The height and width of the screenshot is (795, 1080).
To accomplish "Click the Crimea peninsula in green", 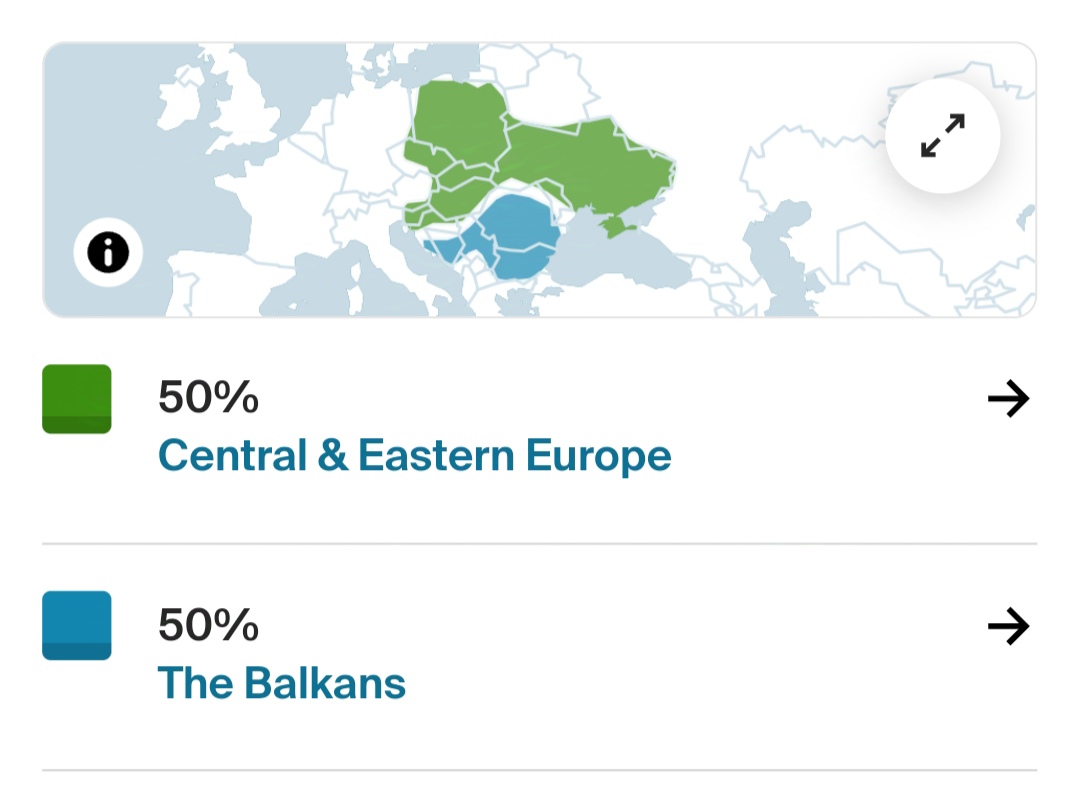I will 618,226.
